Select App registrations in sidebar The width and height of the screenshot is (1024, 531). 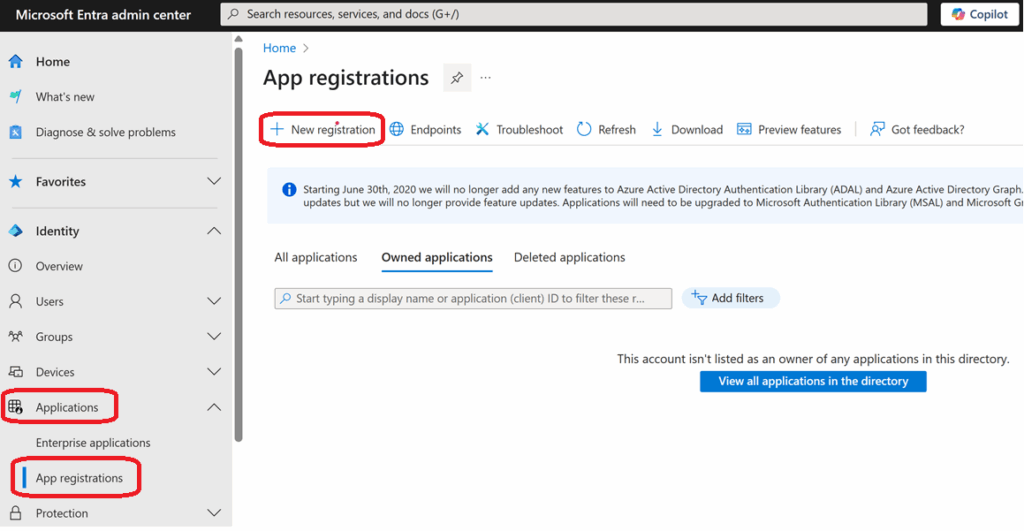point(79,478)
